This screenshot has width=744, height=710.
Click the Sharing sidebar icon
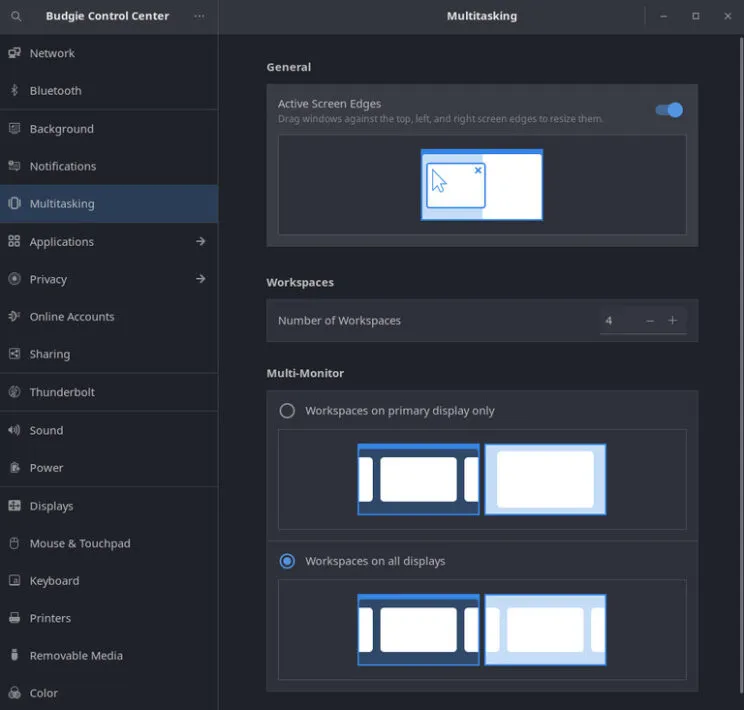[14, 354]
